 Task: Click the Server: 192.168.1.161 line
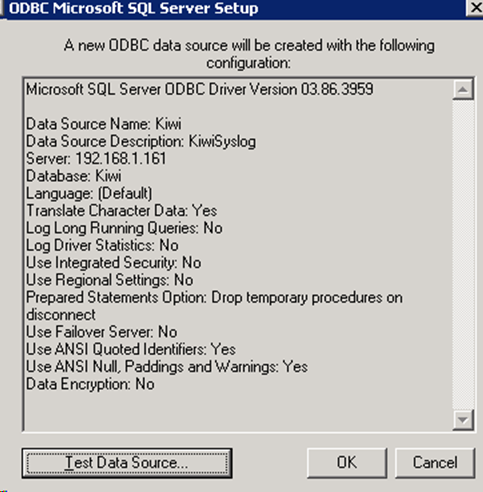pos(96,159)
